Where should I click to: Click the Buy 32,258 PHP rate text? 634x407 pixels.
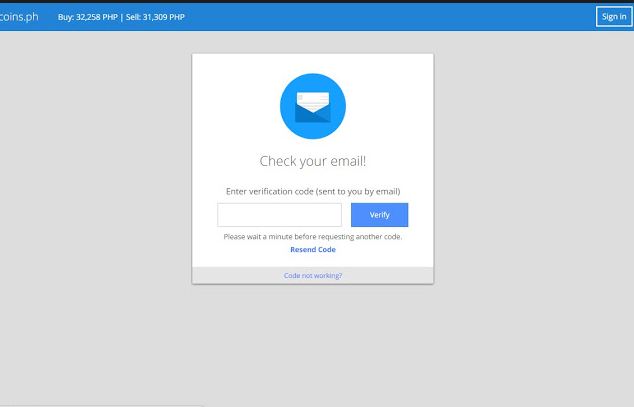coord(88,17)
